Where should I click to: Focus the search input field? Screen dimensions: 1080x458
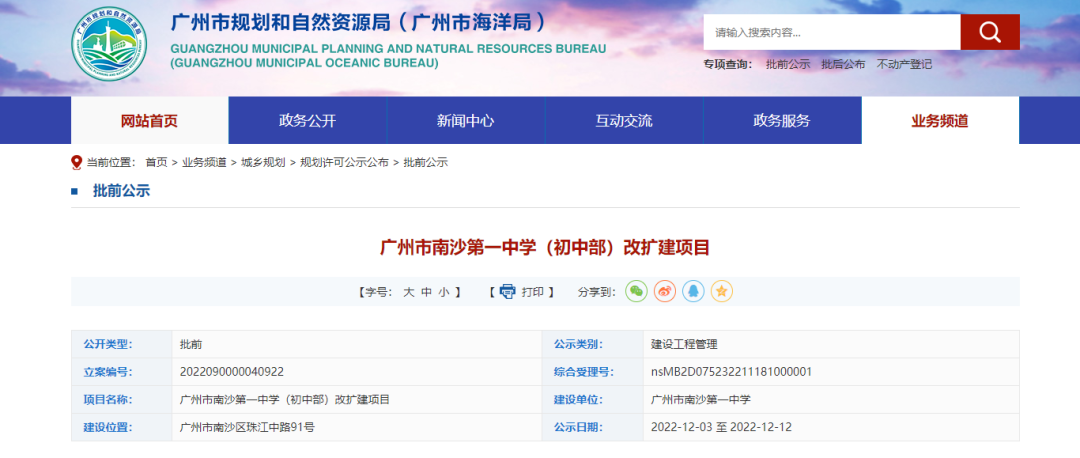point(831,32)
